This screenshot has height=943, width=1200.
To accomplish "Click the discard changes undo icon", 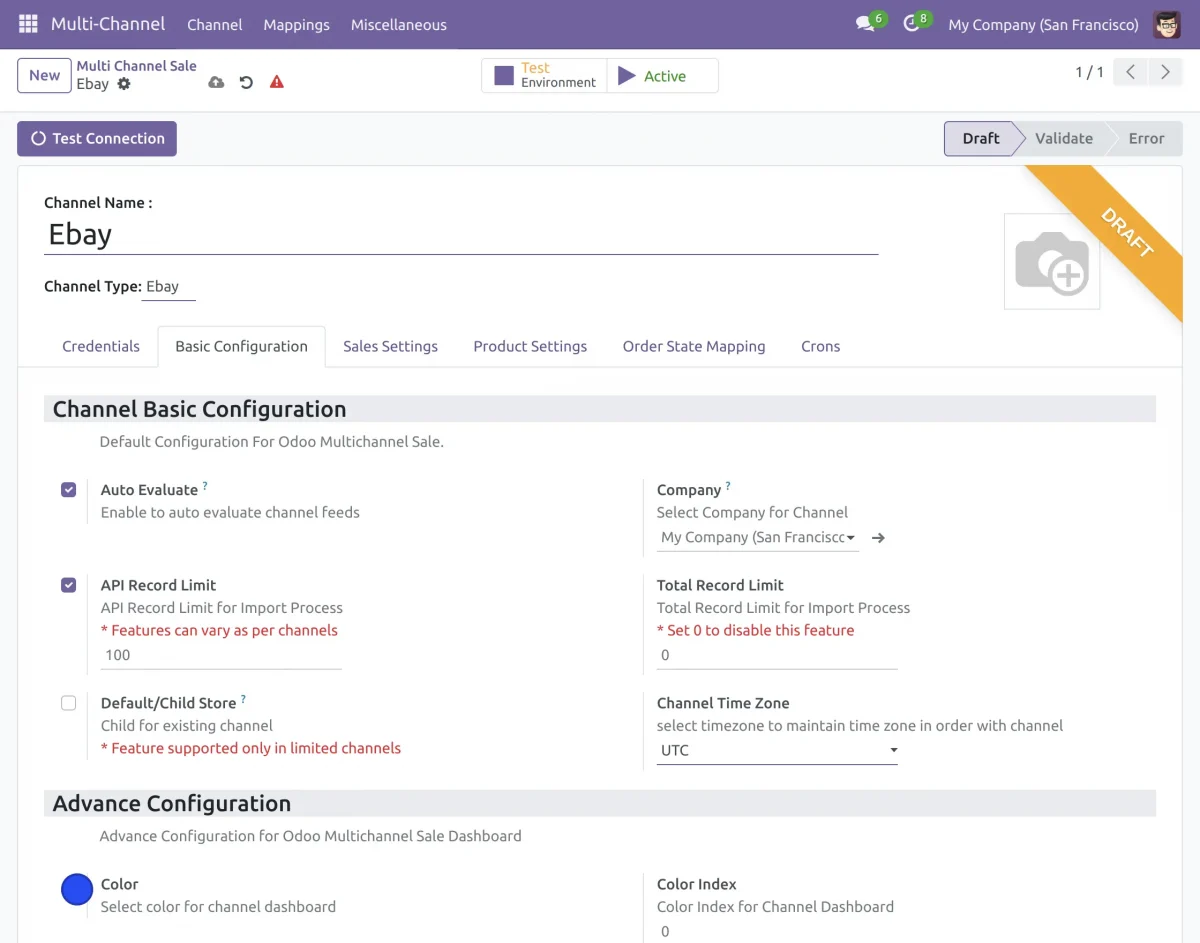I will click(246, 82).
